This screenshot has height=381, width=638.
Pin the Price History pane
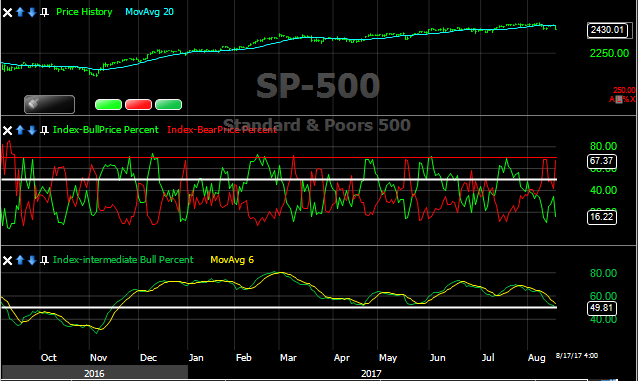[44, 12]
